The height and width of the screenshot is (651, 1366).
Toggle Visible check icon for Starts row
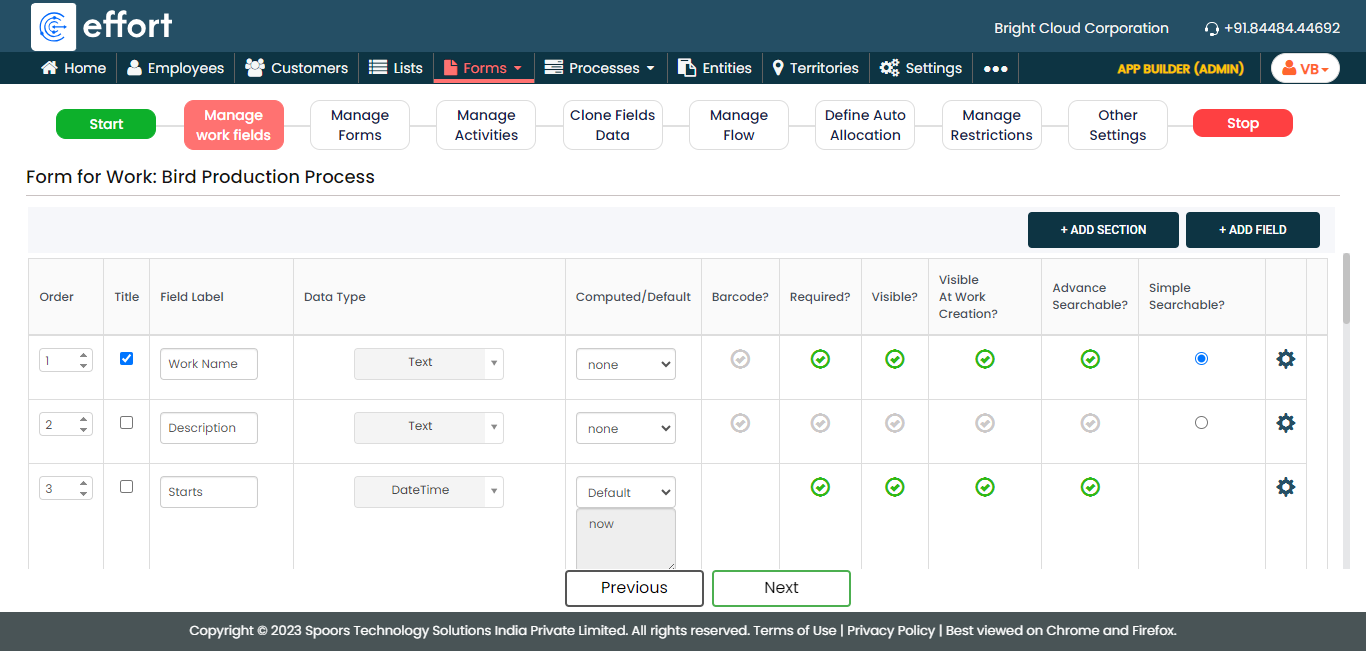click(895, 487)
